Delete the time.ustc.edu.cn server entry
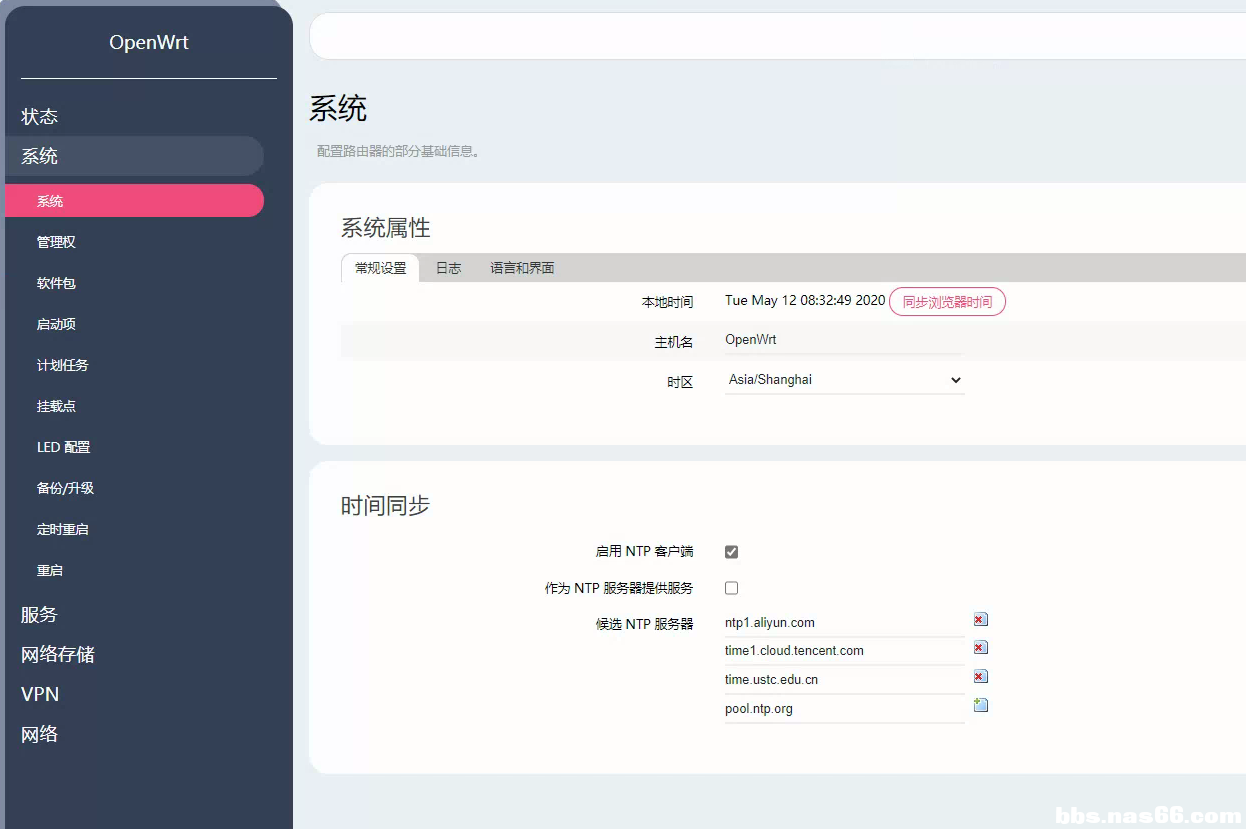 [x=980, y=677]
